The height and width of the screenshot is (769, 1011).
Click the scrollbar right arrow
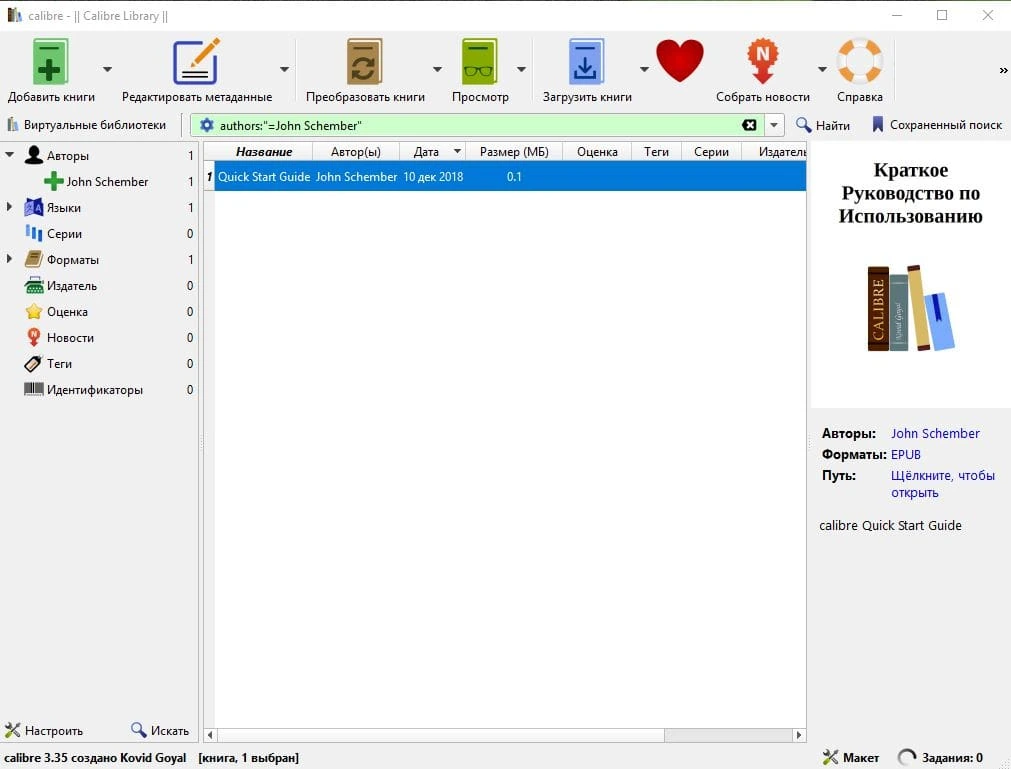(799, 735)
